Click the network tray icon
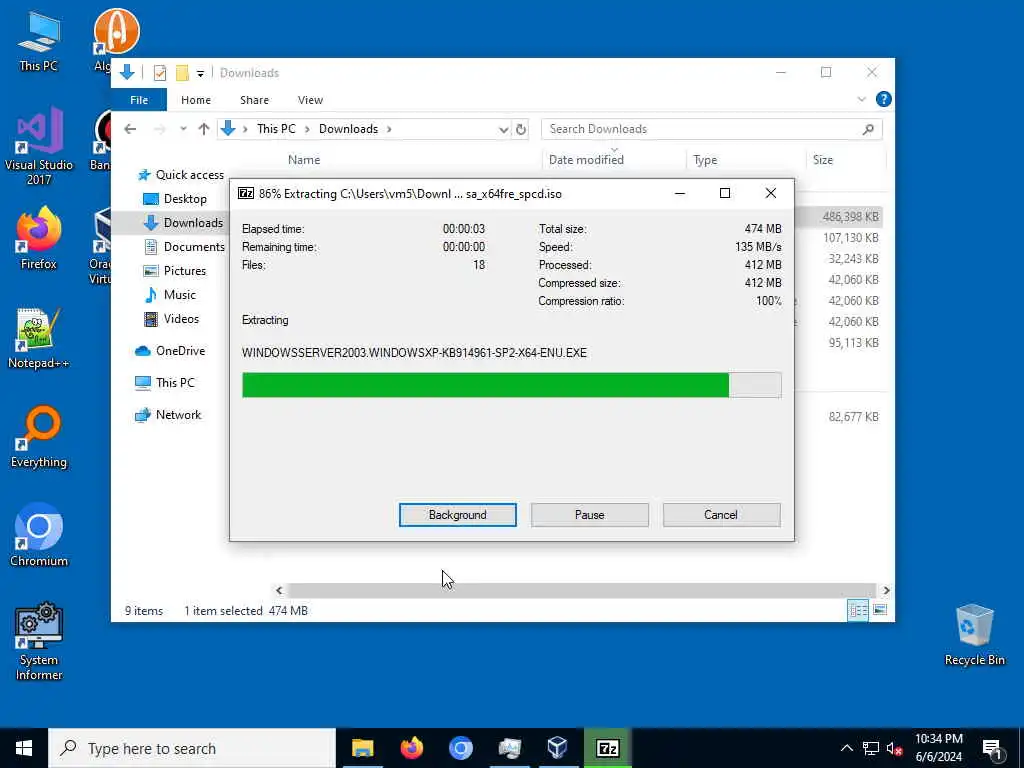The height and width of the screenshot is (768, 1024). [871, 748]
